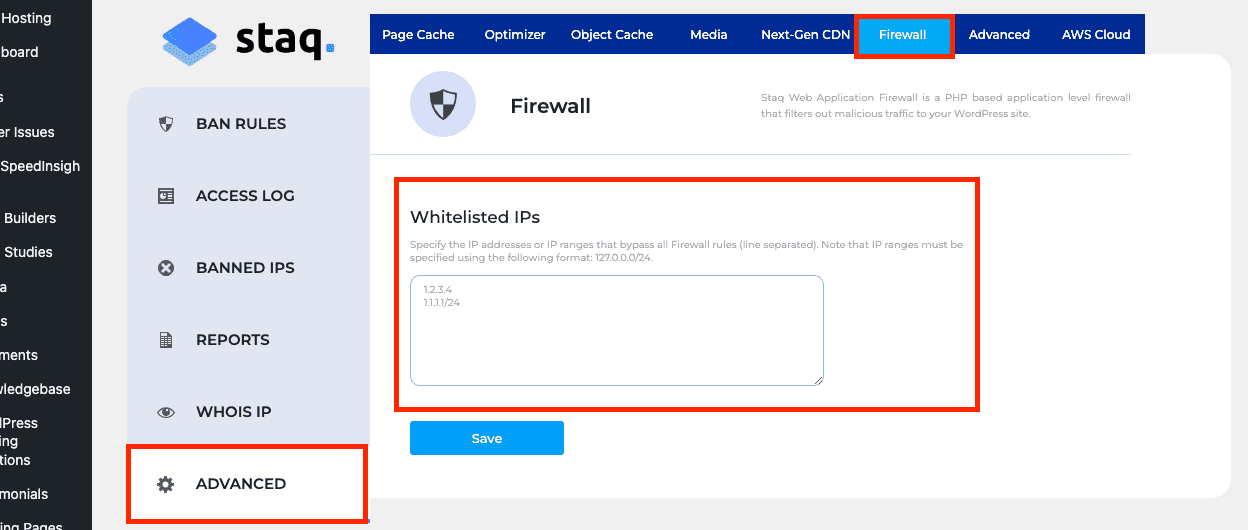Click the Firewall shield header icon
Screen dimensions: 1248x530
[x=442, y=105]
